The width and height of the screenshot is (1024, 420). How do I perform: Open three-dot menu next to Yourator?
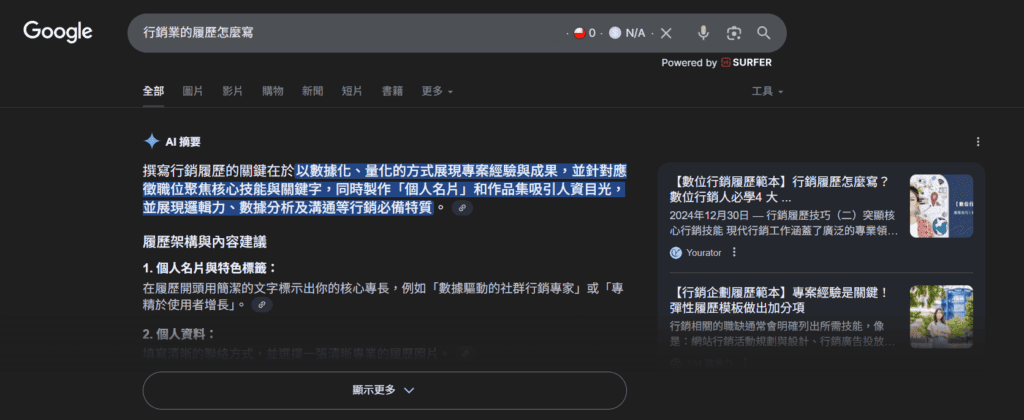tap(734, 252)
